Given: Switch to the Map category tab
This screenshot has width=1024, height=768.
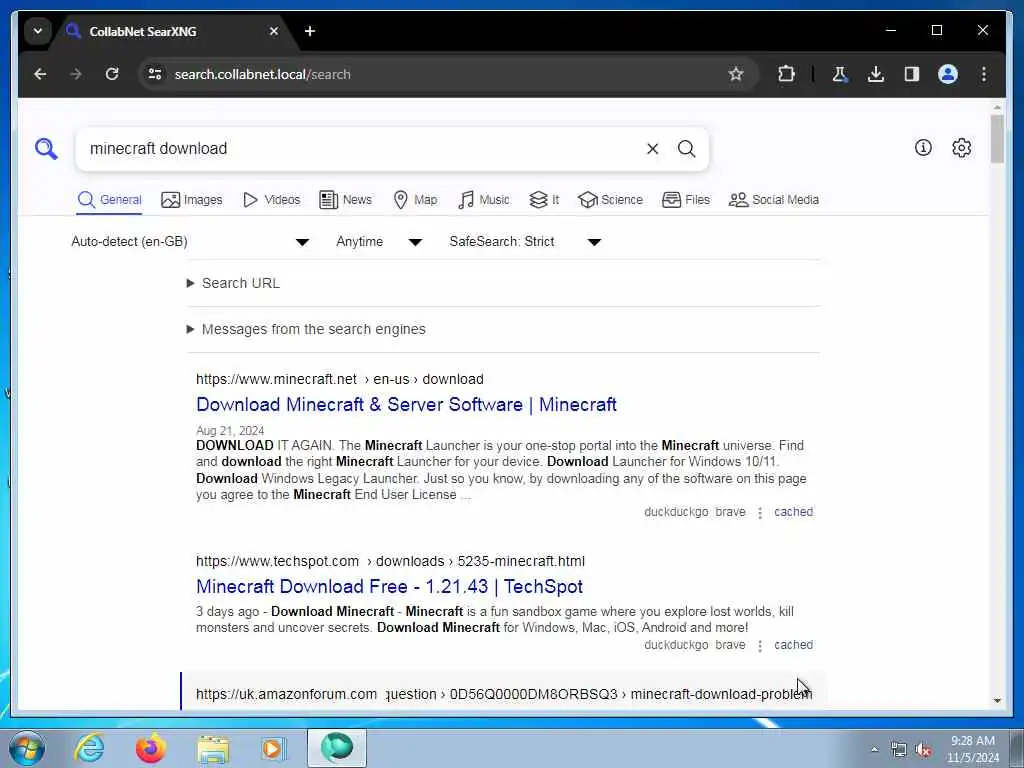Looking at the screenshot, I should (415, 200).
